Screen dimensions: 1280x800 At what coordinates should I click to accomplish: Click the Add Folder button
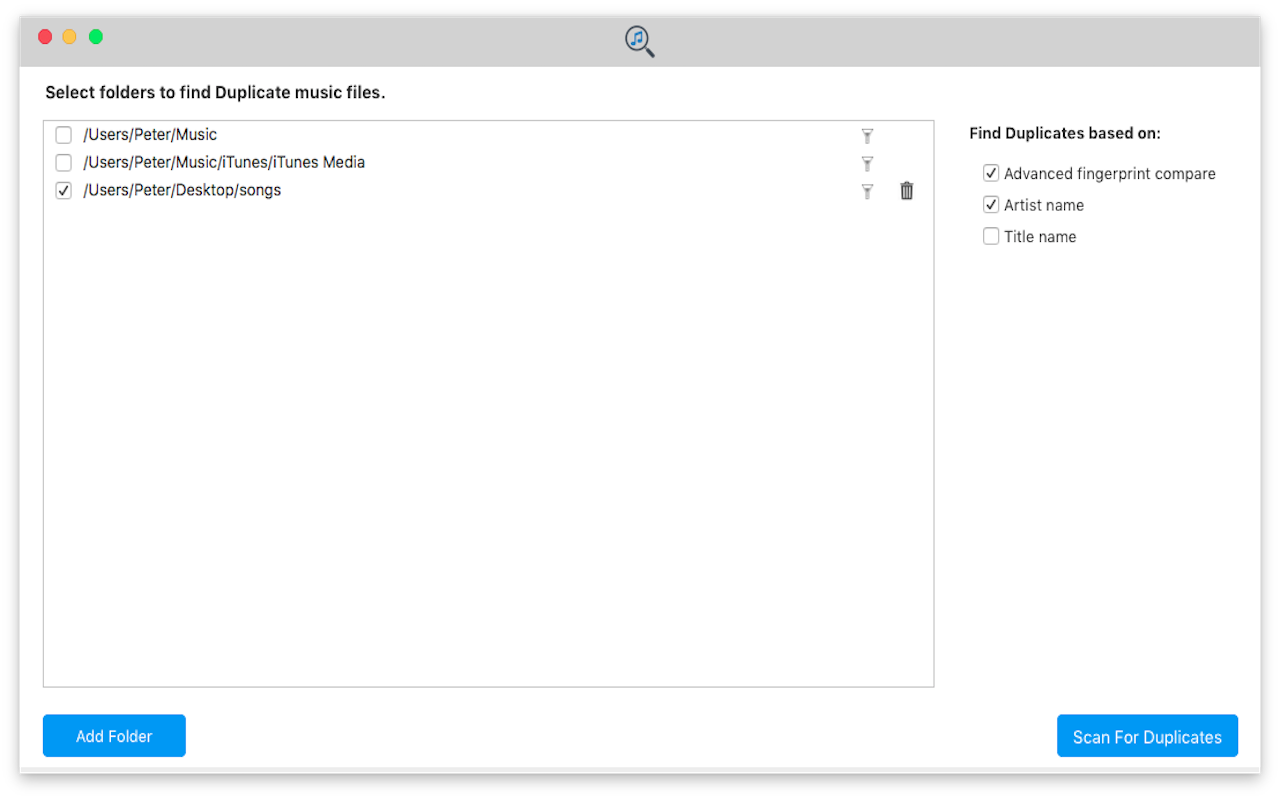click(114, 736)
